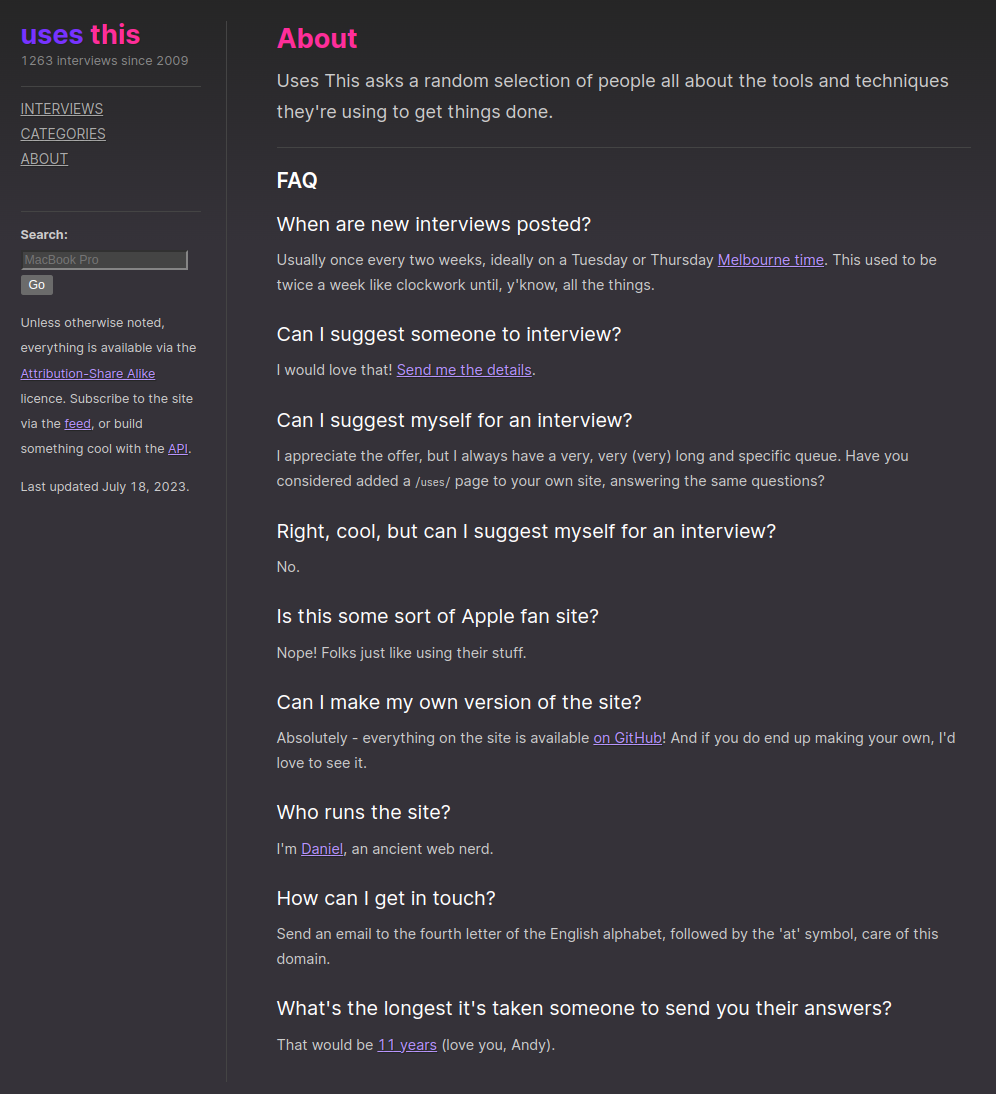Viewport: 996px width, 1094px height.
Task: Click 'How can I get in touch?' heading
Action: tap(386, 898)
